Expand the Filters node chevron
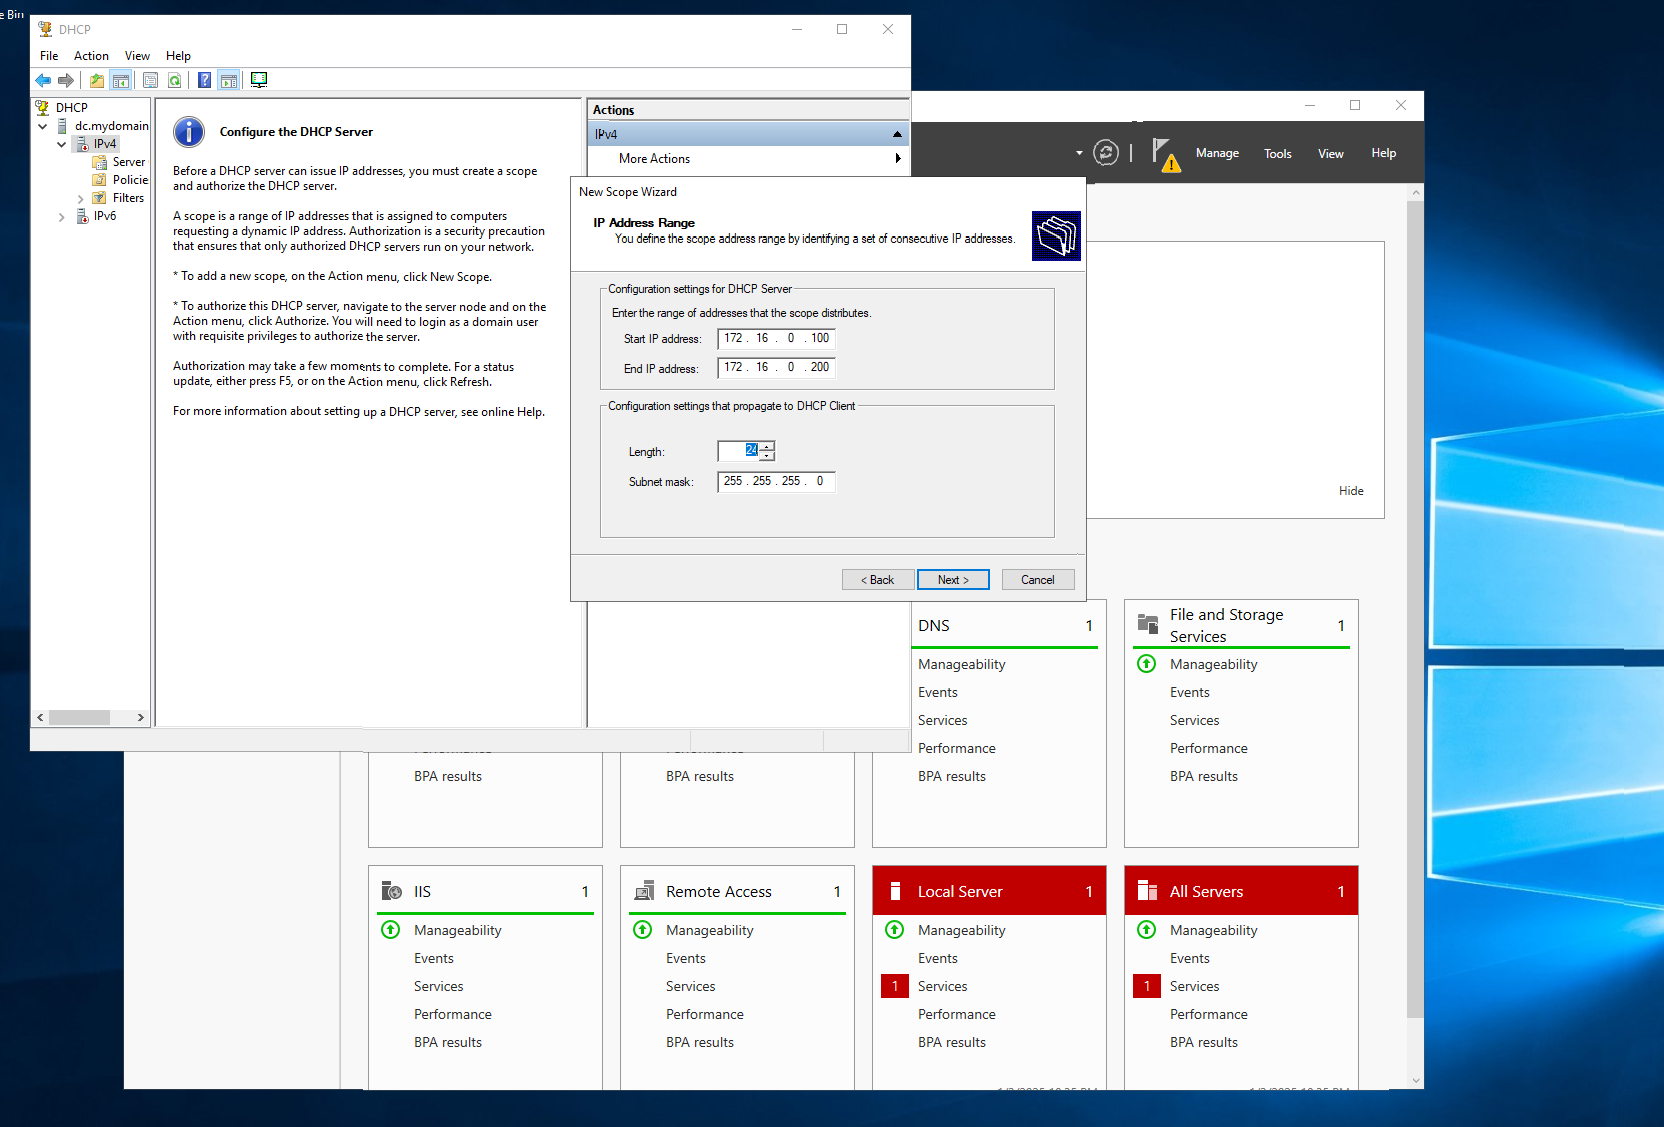1664x1127 pixels. click(80, 198)
